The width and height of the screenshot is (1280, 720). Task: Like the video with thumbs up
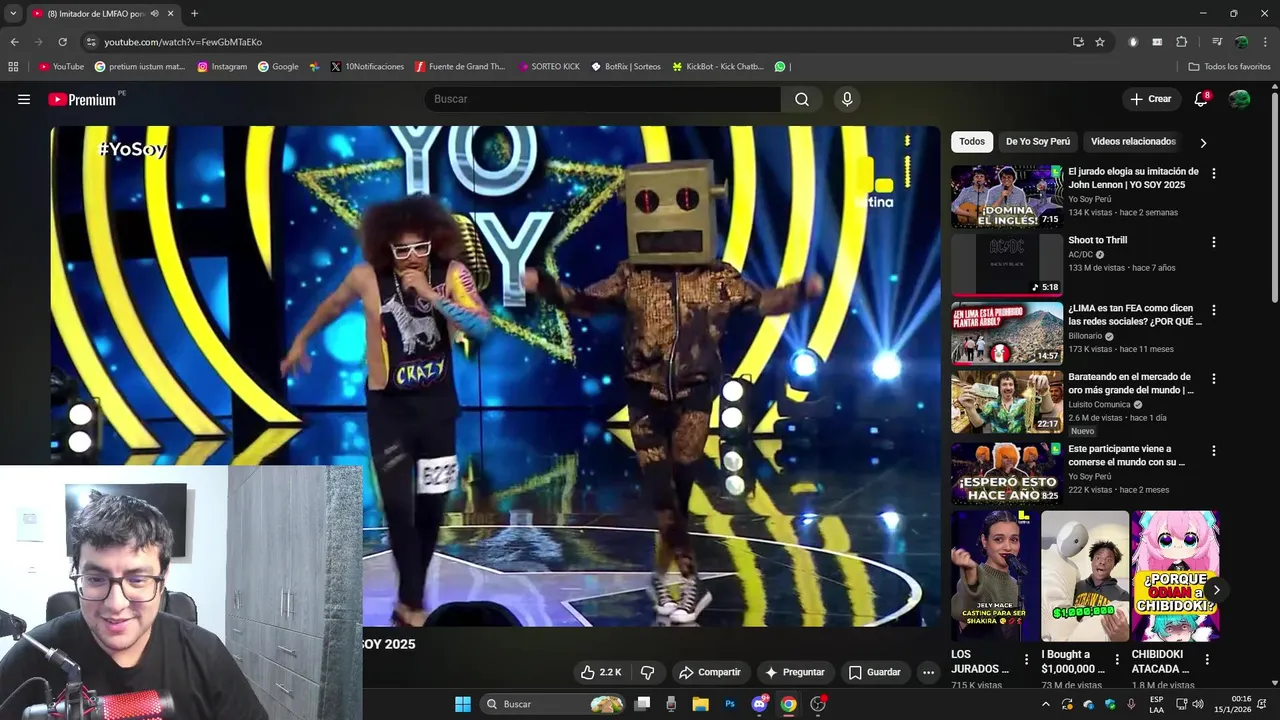tap(601, 672)
